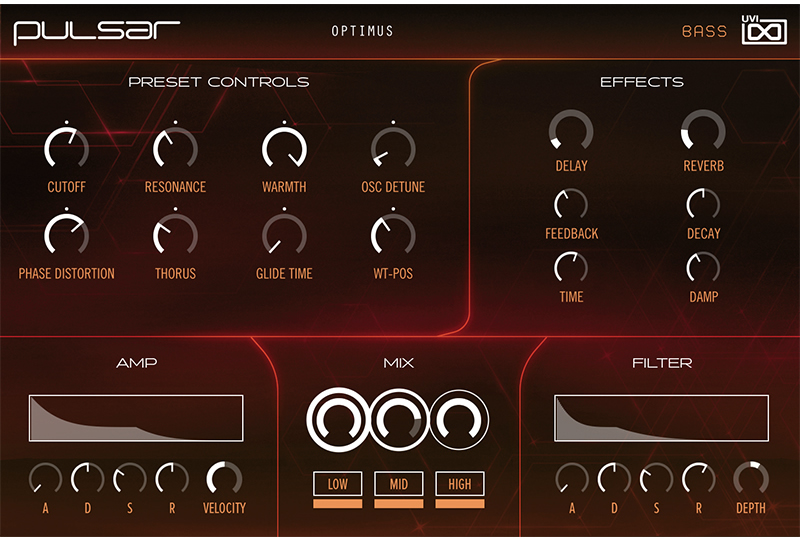
Task: Click the High mix level knob
Action: pyautogui.click(x=459, y=420)
